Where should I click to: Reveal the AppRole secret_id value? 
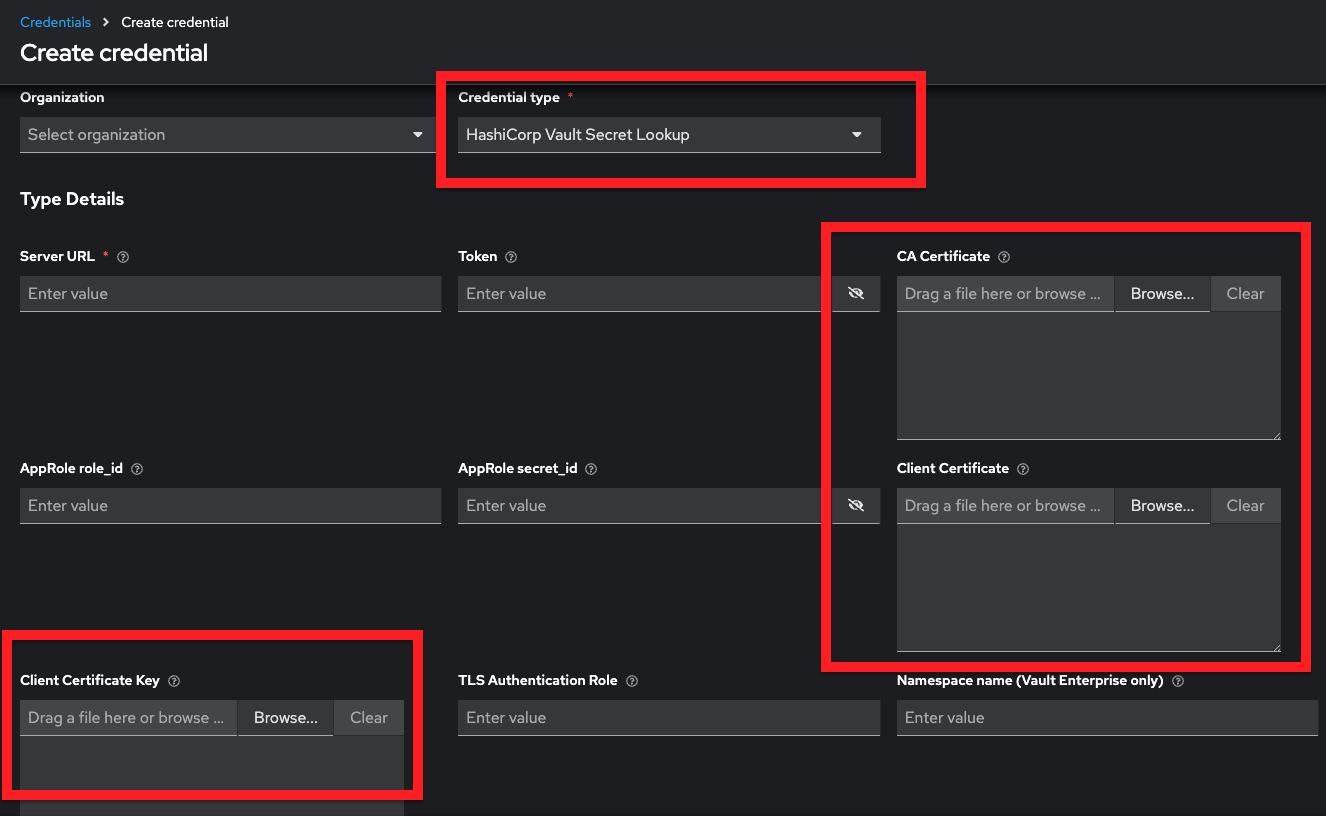pyautogui.click(x=855, y=506)
